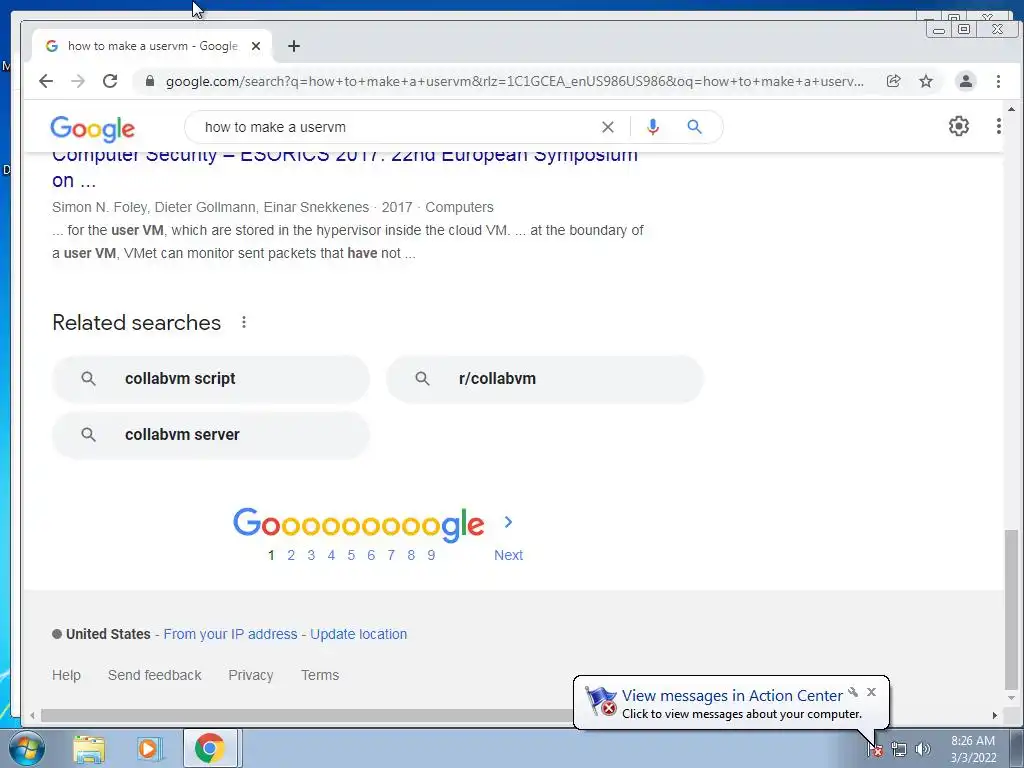Close the Action Center notification balloon

click(x=871, y=692)
